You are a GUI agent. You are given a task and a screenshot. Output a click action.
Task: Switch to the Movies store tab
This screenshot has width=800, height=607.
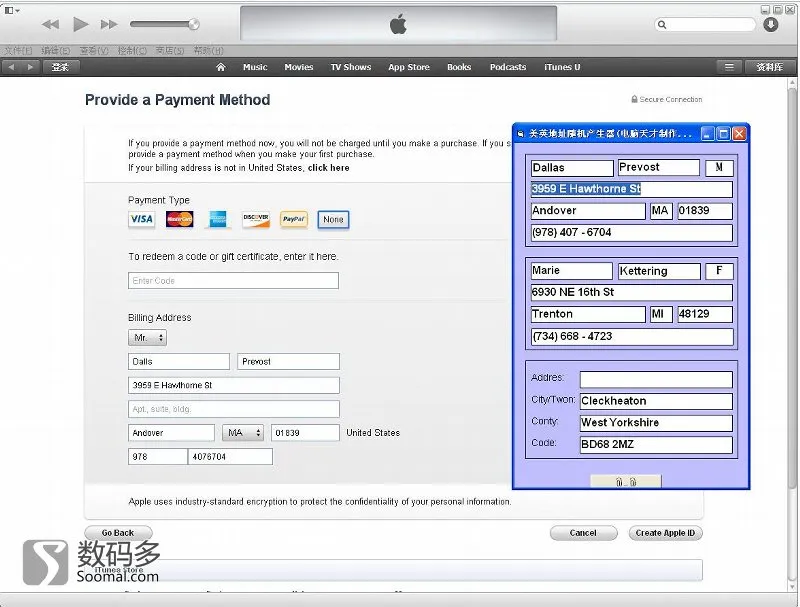(x=298, y=67)
